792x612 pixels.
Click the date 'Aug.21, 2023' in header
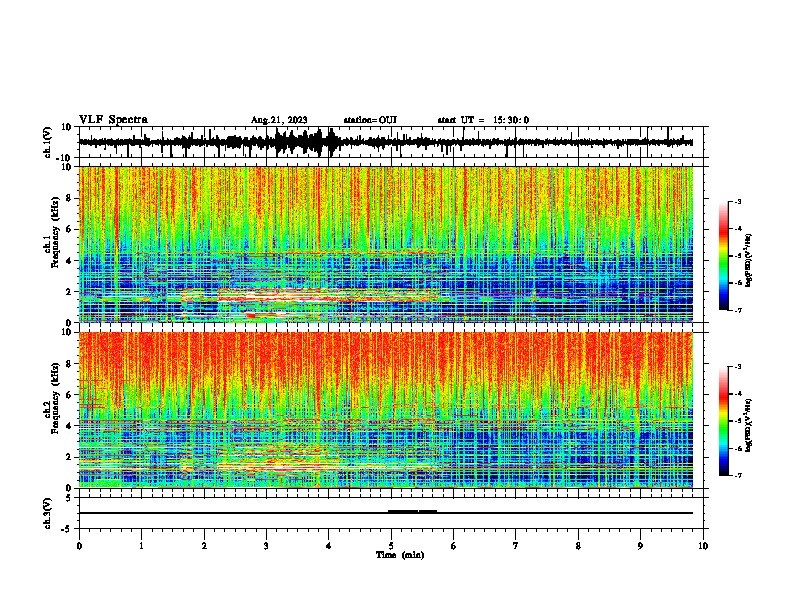(x=279, y=120)
